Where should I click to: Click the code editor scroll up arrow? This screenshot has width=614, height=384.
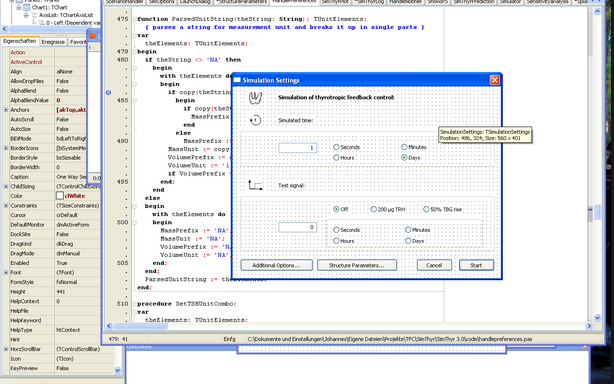click(597, 11)
